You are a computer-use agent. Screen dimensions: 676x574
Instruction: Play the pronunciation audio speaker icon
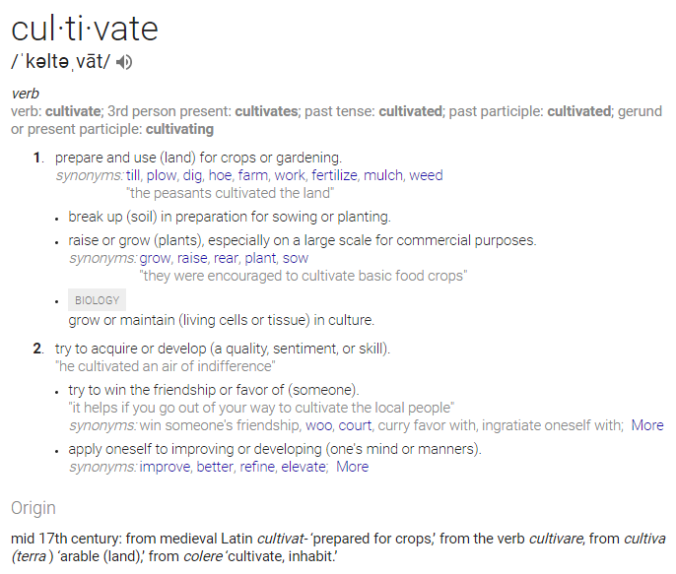point(124,62)
